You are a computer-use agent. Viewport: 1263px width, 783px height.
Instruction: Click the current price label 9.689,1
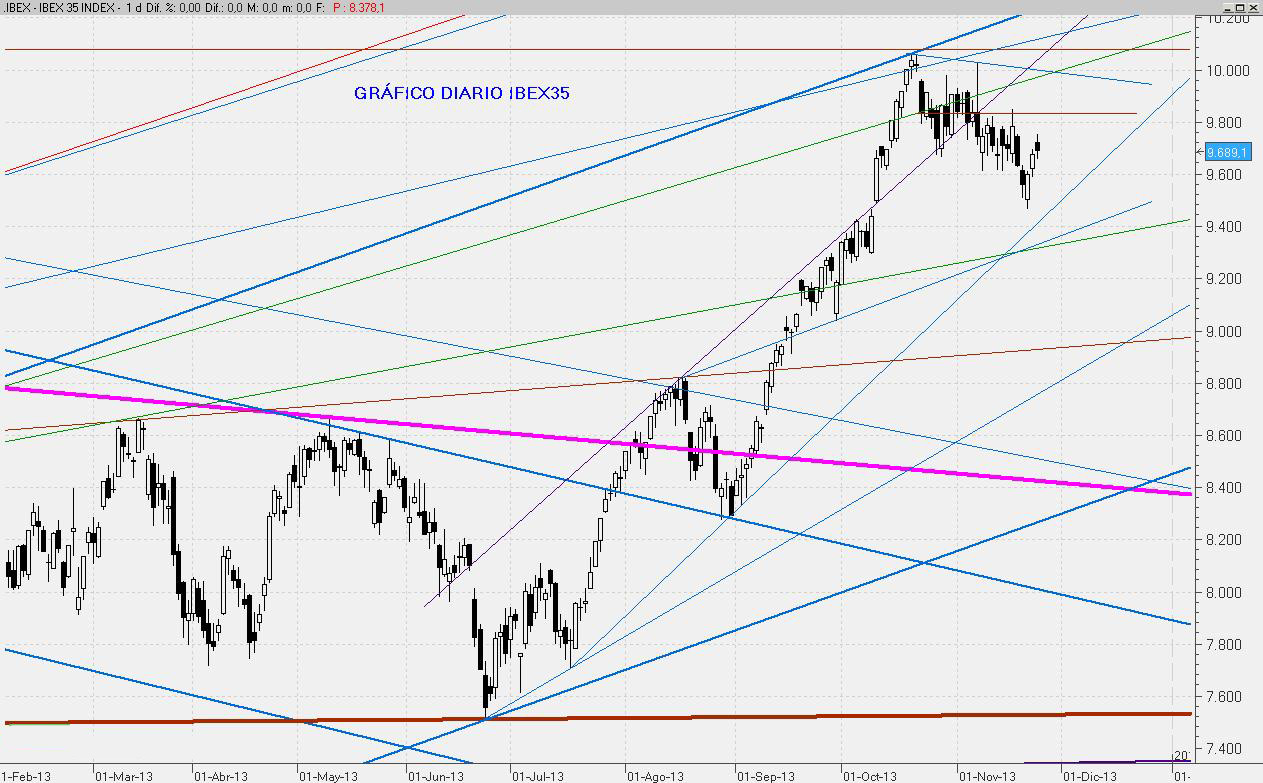tap(1226, 152)
